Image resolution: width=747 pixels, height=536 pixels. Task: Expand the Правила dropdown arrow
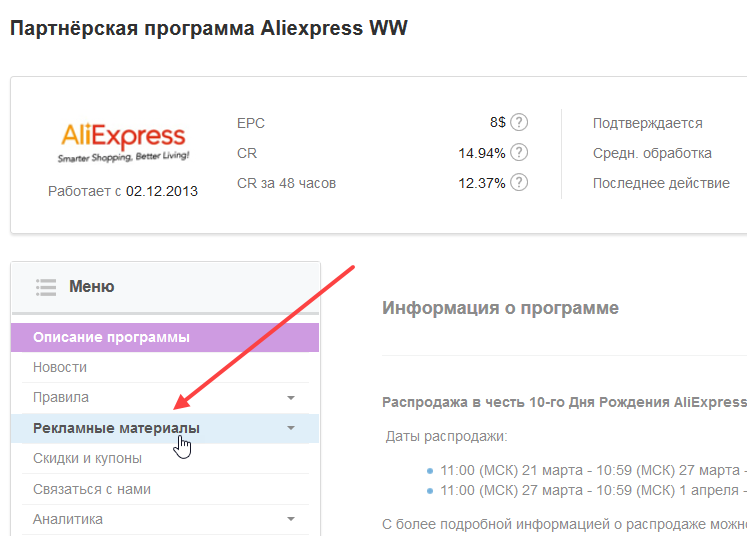[291, 398]
